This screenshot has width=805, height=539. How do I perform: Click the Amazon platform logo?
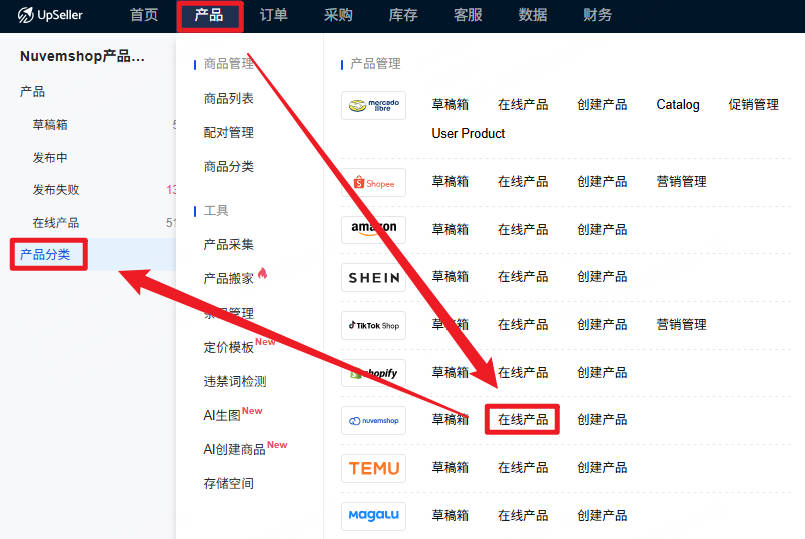[373, 229]
